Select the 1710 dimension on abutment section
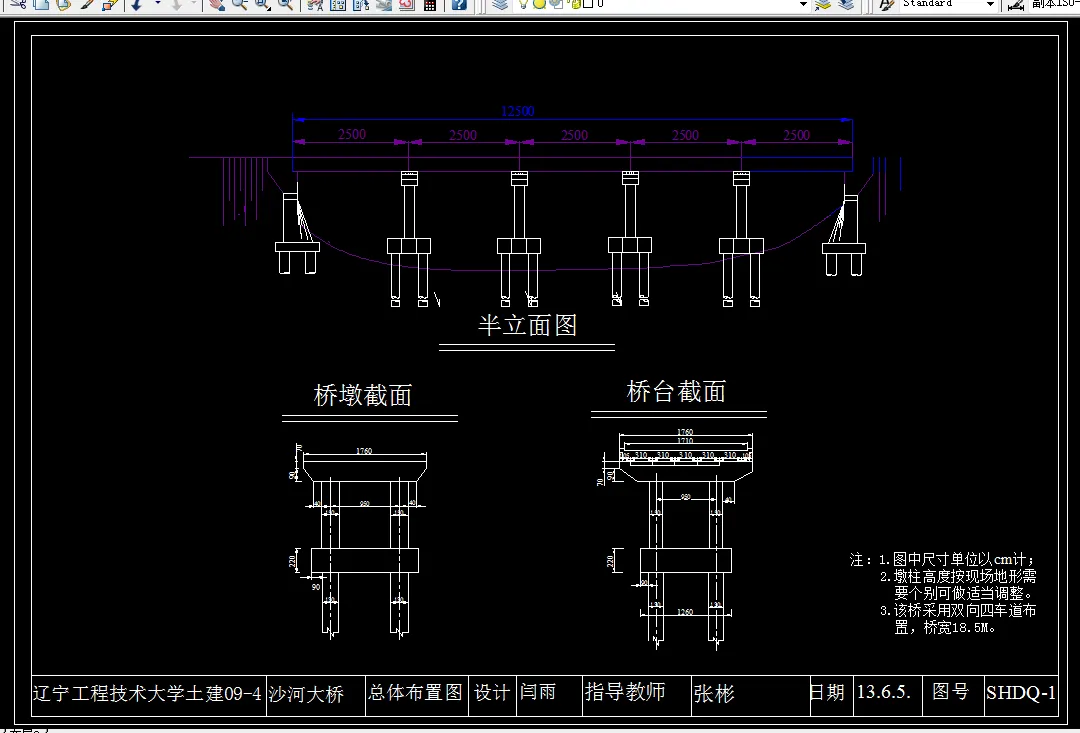The width and height of the screenshot is (1080, 733). click(x=685, y=440)
